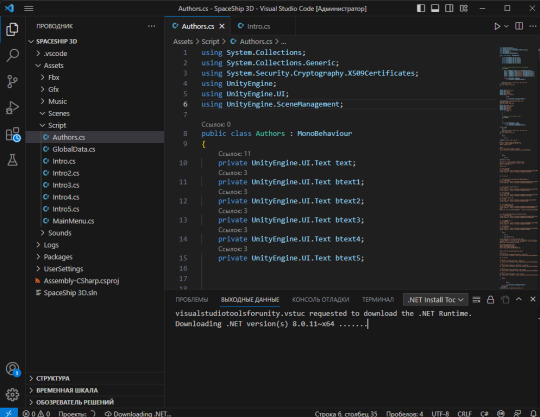Expand the Gfx folder
The image size is (540, 417).
click(95, 90)
